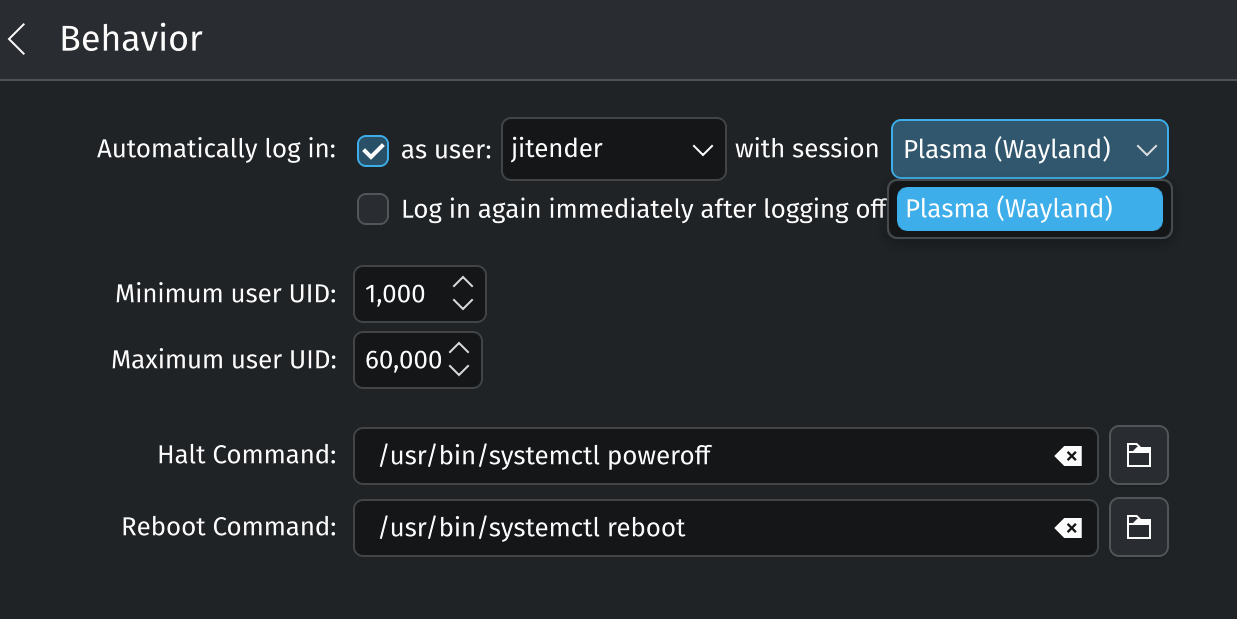The height and width of the screenshot is (619, 1237).
Task: Clear the Reboot Command text field
Action: [x=1068, y=528]
